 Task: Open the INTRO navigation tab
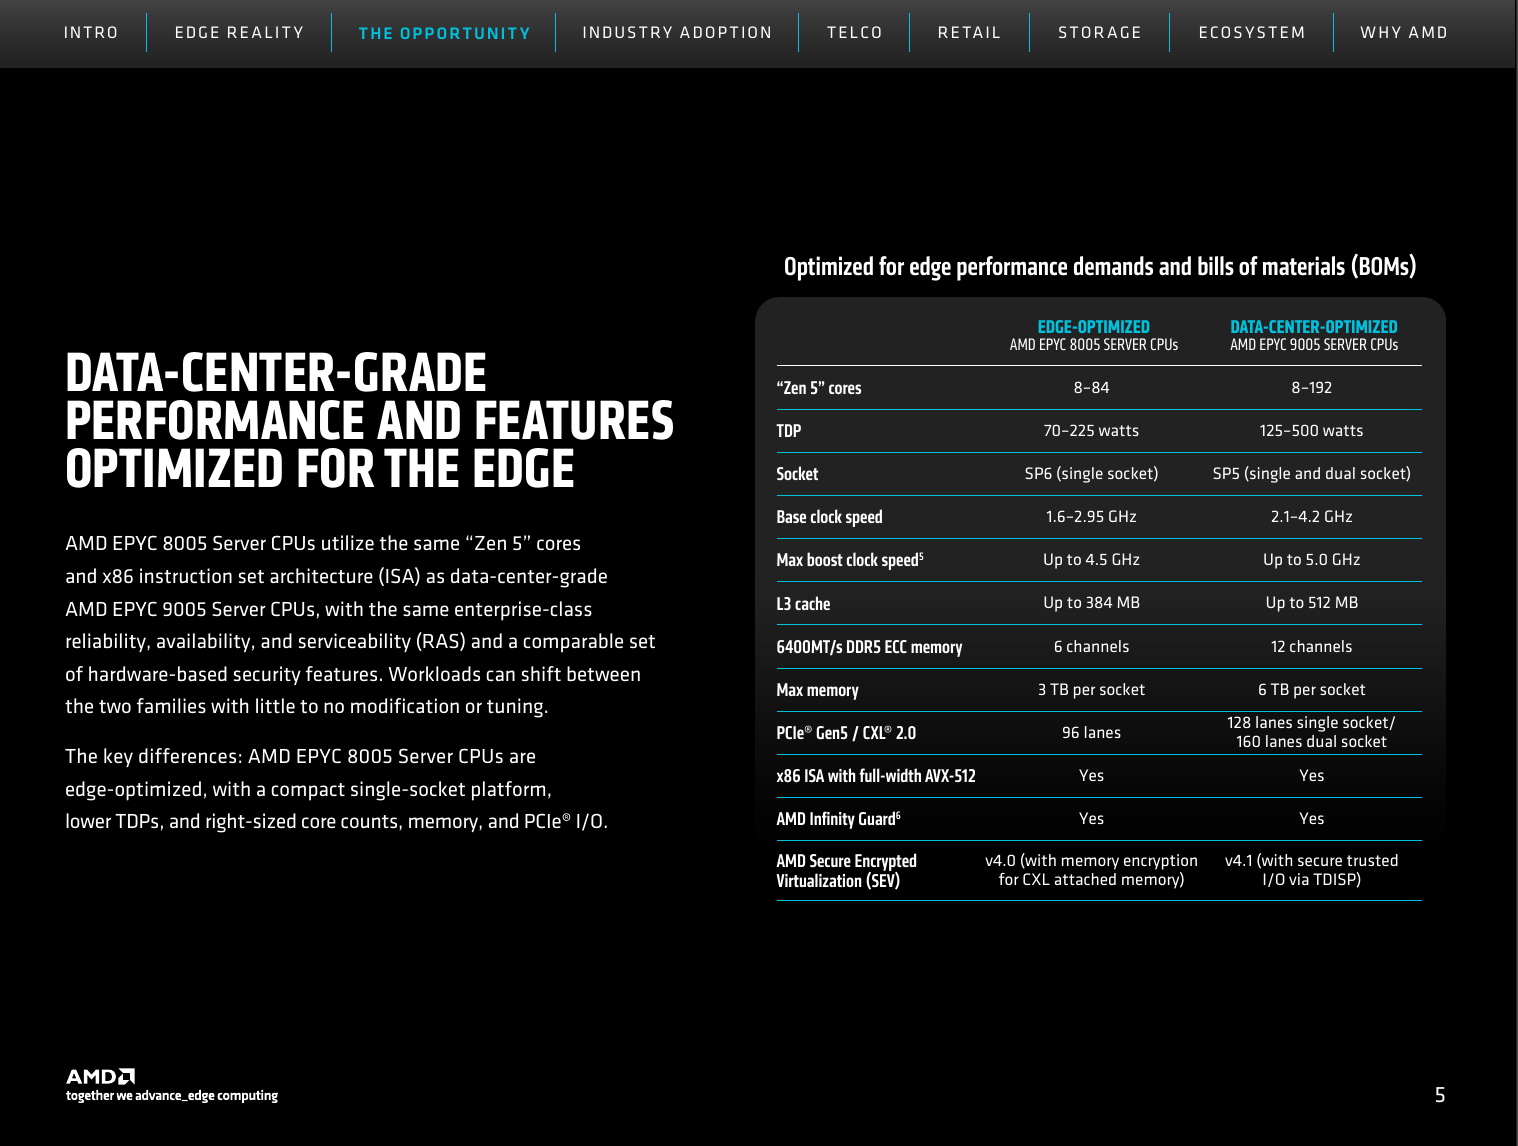click(91, 33)
